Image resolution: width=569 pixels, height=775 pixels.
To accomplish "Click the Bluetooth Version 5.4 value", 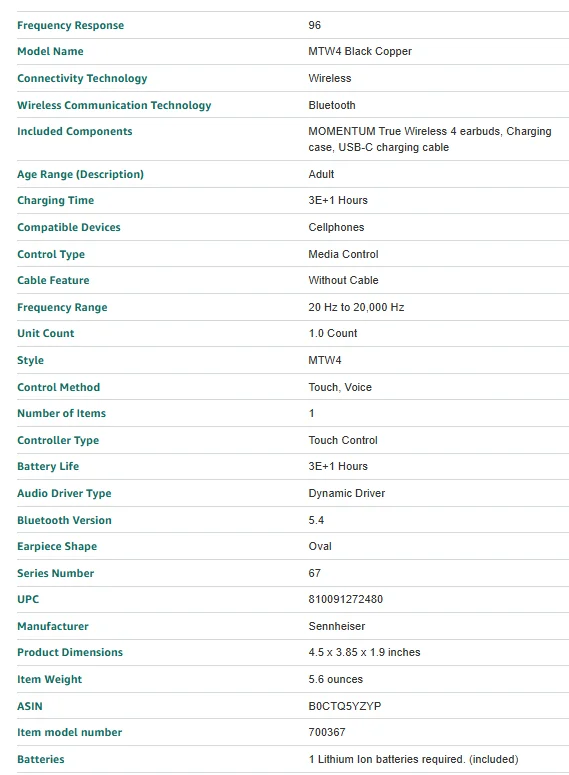I will click(x=316, y=520).
